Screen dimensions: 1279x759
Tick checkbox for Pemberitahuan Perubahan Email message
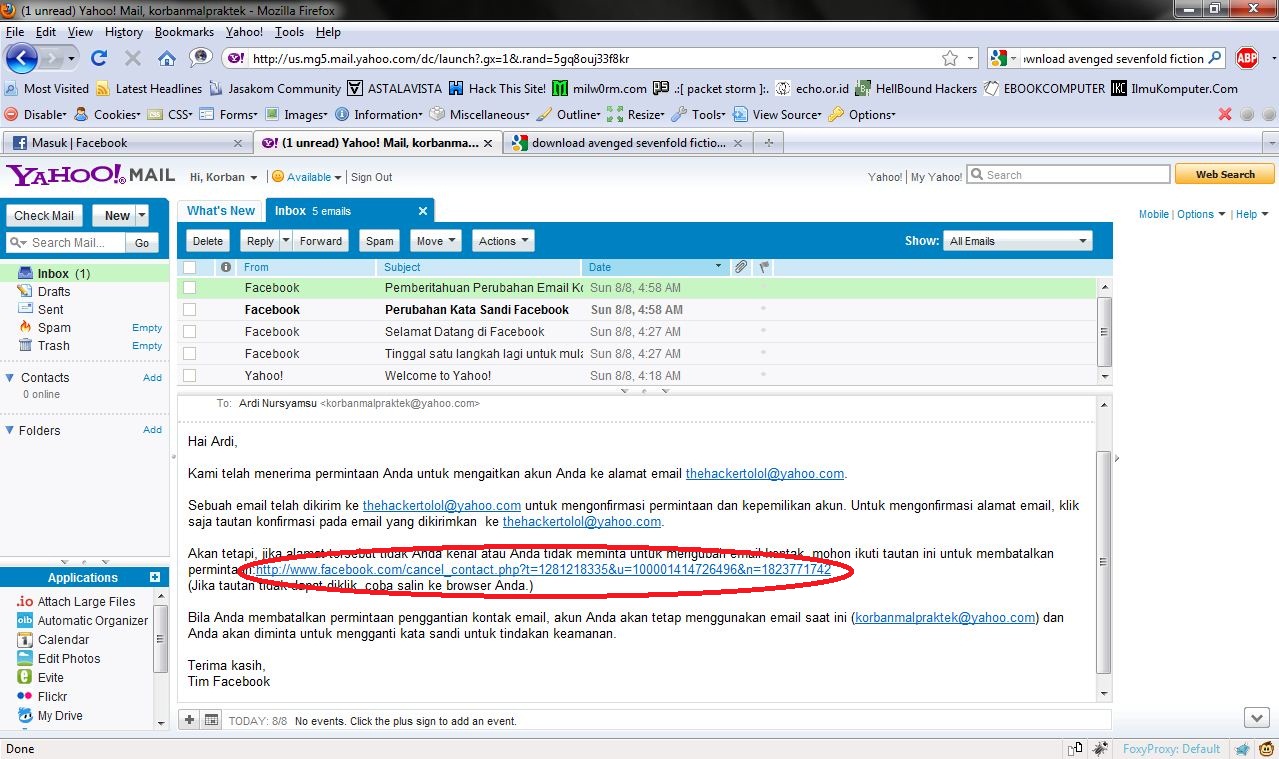click(190, 287)
